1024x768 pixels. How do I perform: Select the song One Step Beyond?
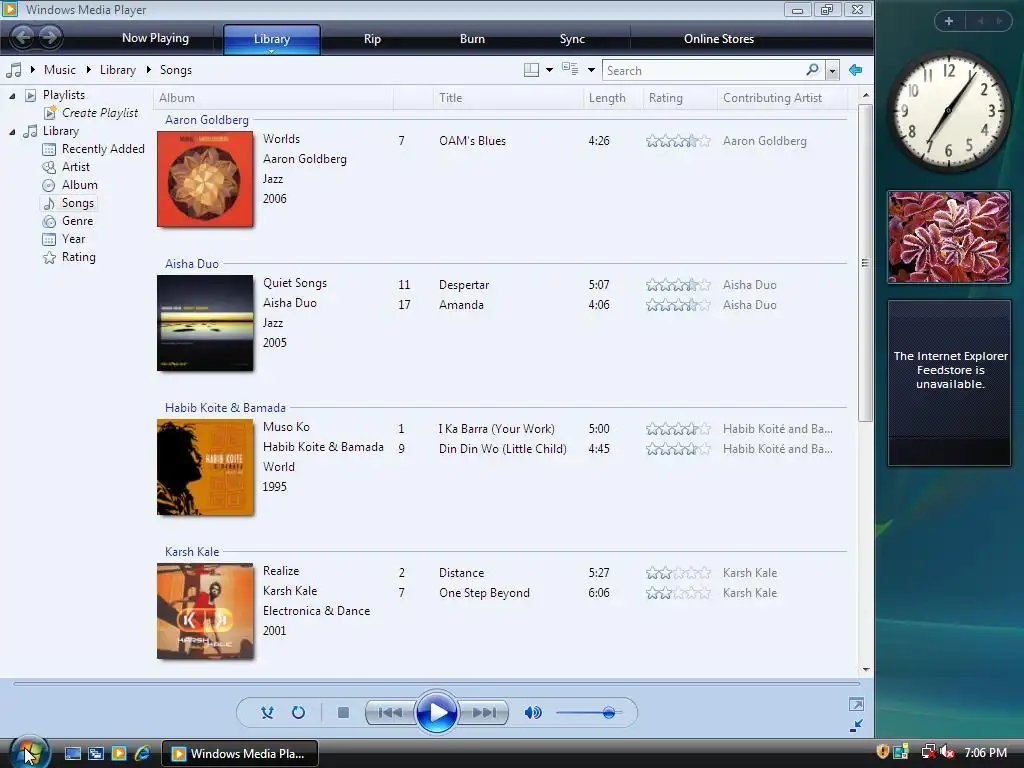tap(484, 593)
